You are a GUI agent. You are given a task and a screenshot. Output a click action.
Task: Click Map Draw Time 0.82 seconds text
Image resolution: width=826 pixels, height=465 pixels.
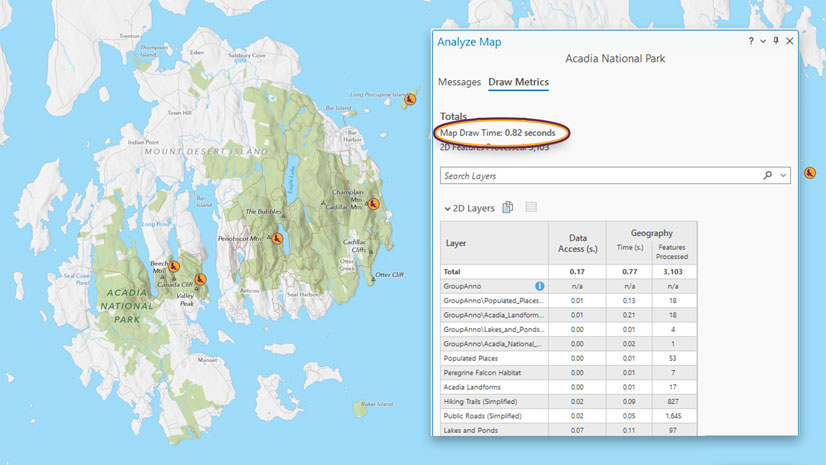click(498, 133)
